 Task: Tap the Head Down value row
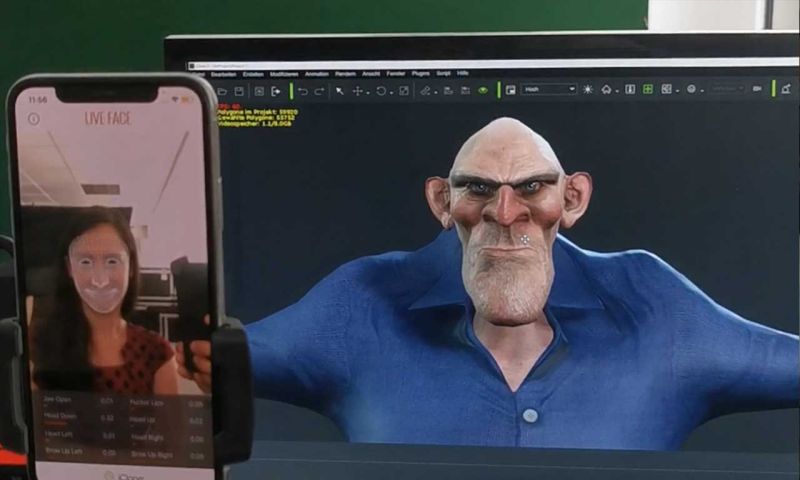[79, 418]
